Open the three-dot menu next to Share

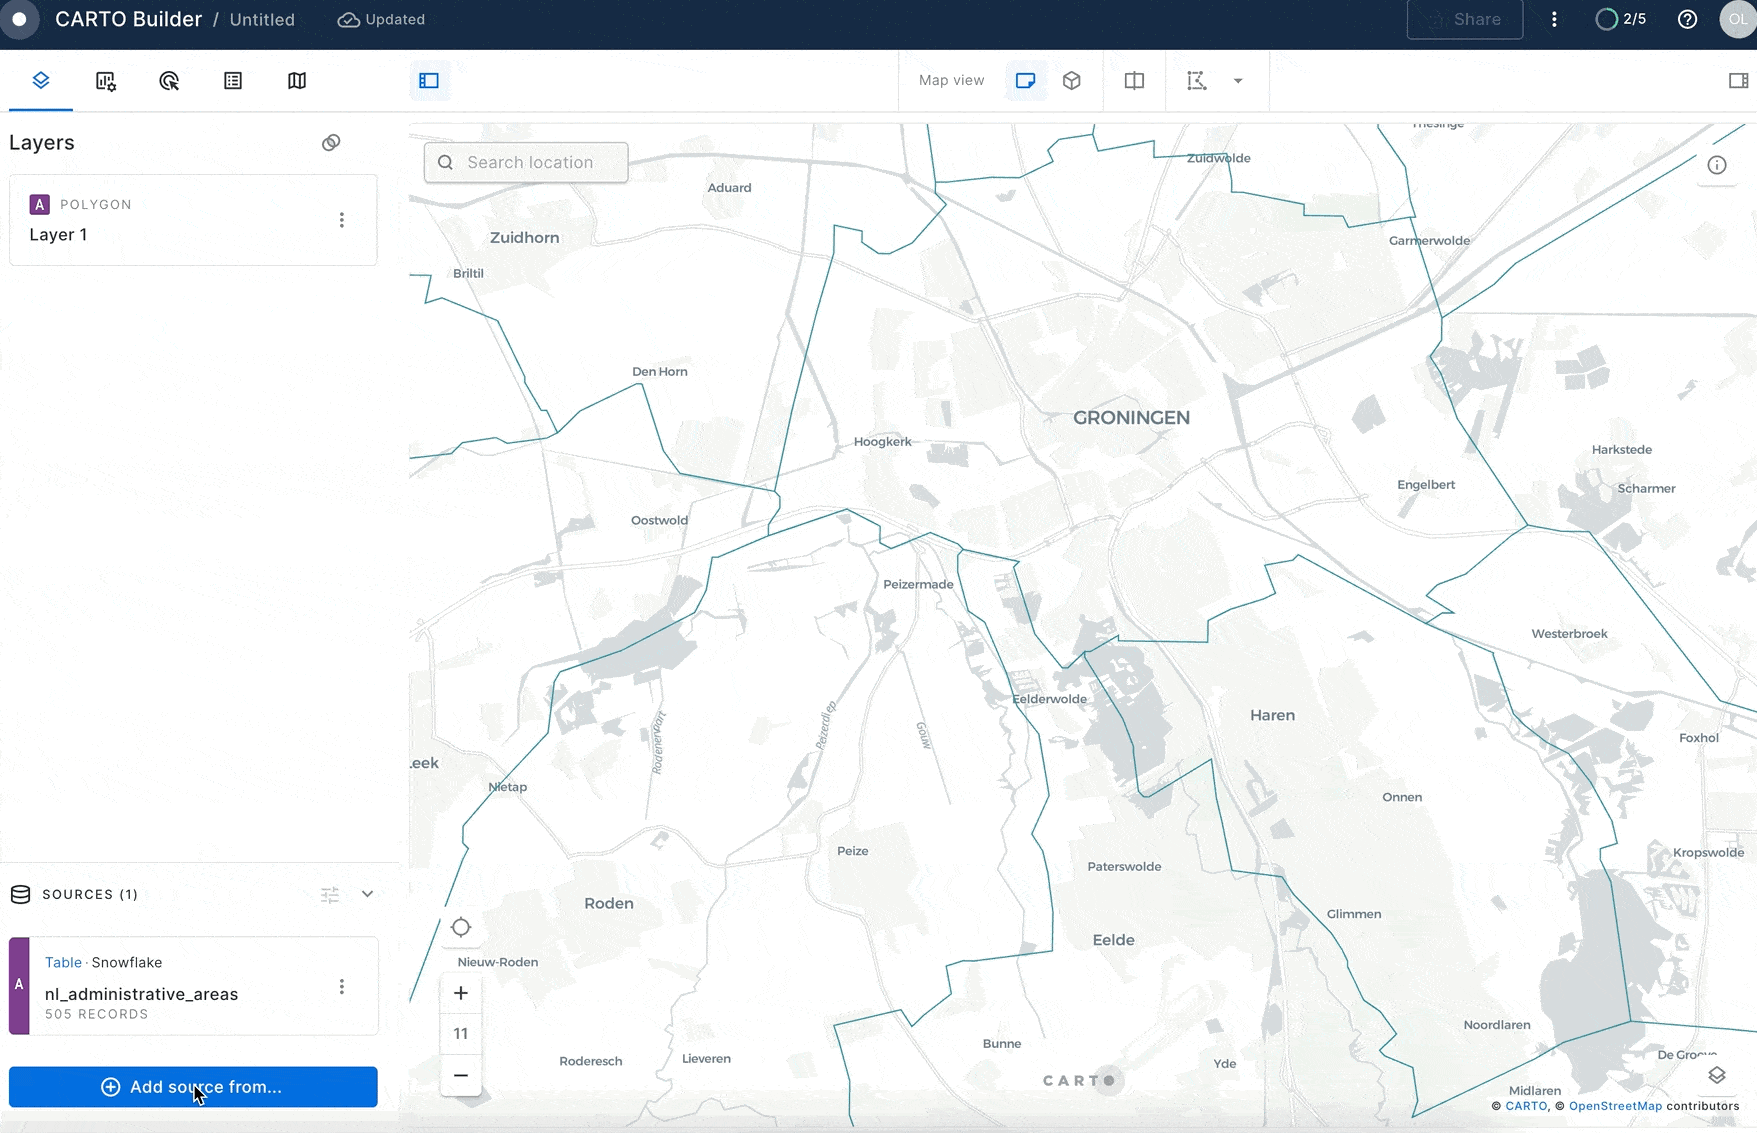point(1555,19)
